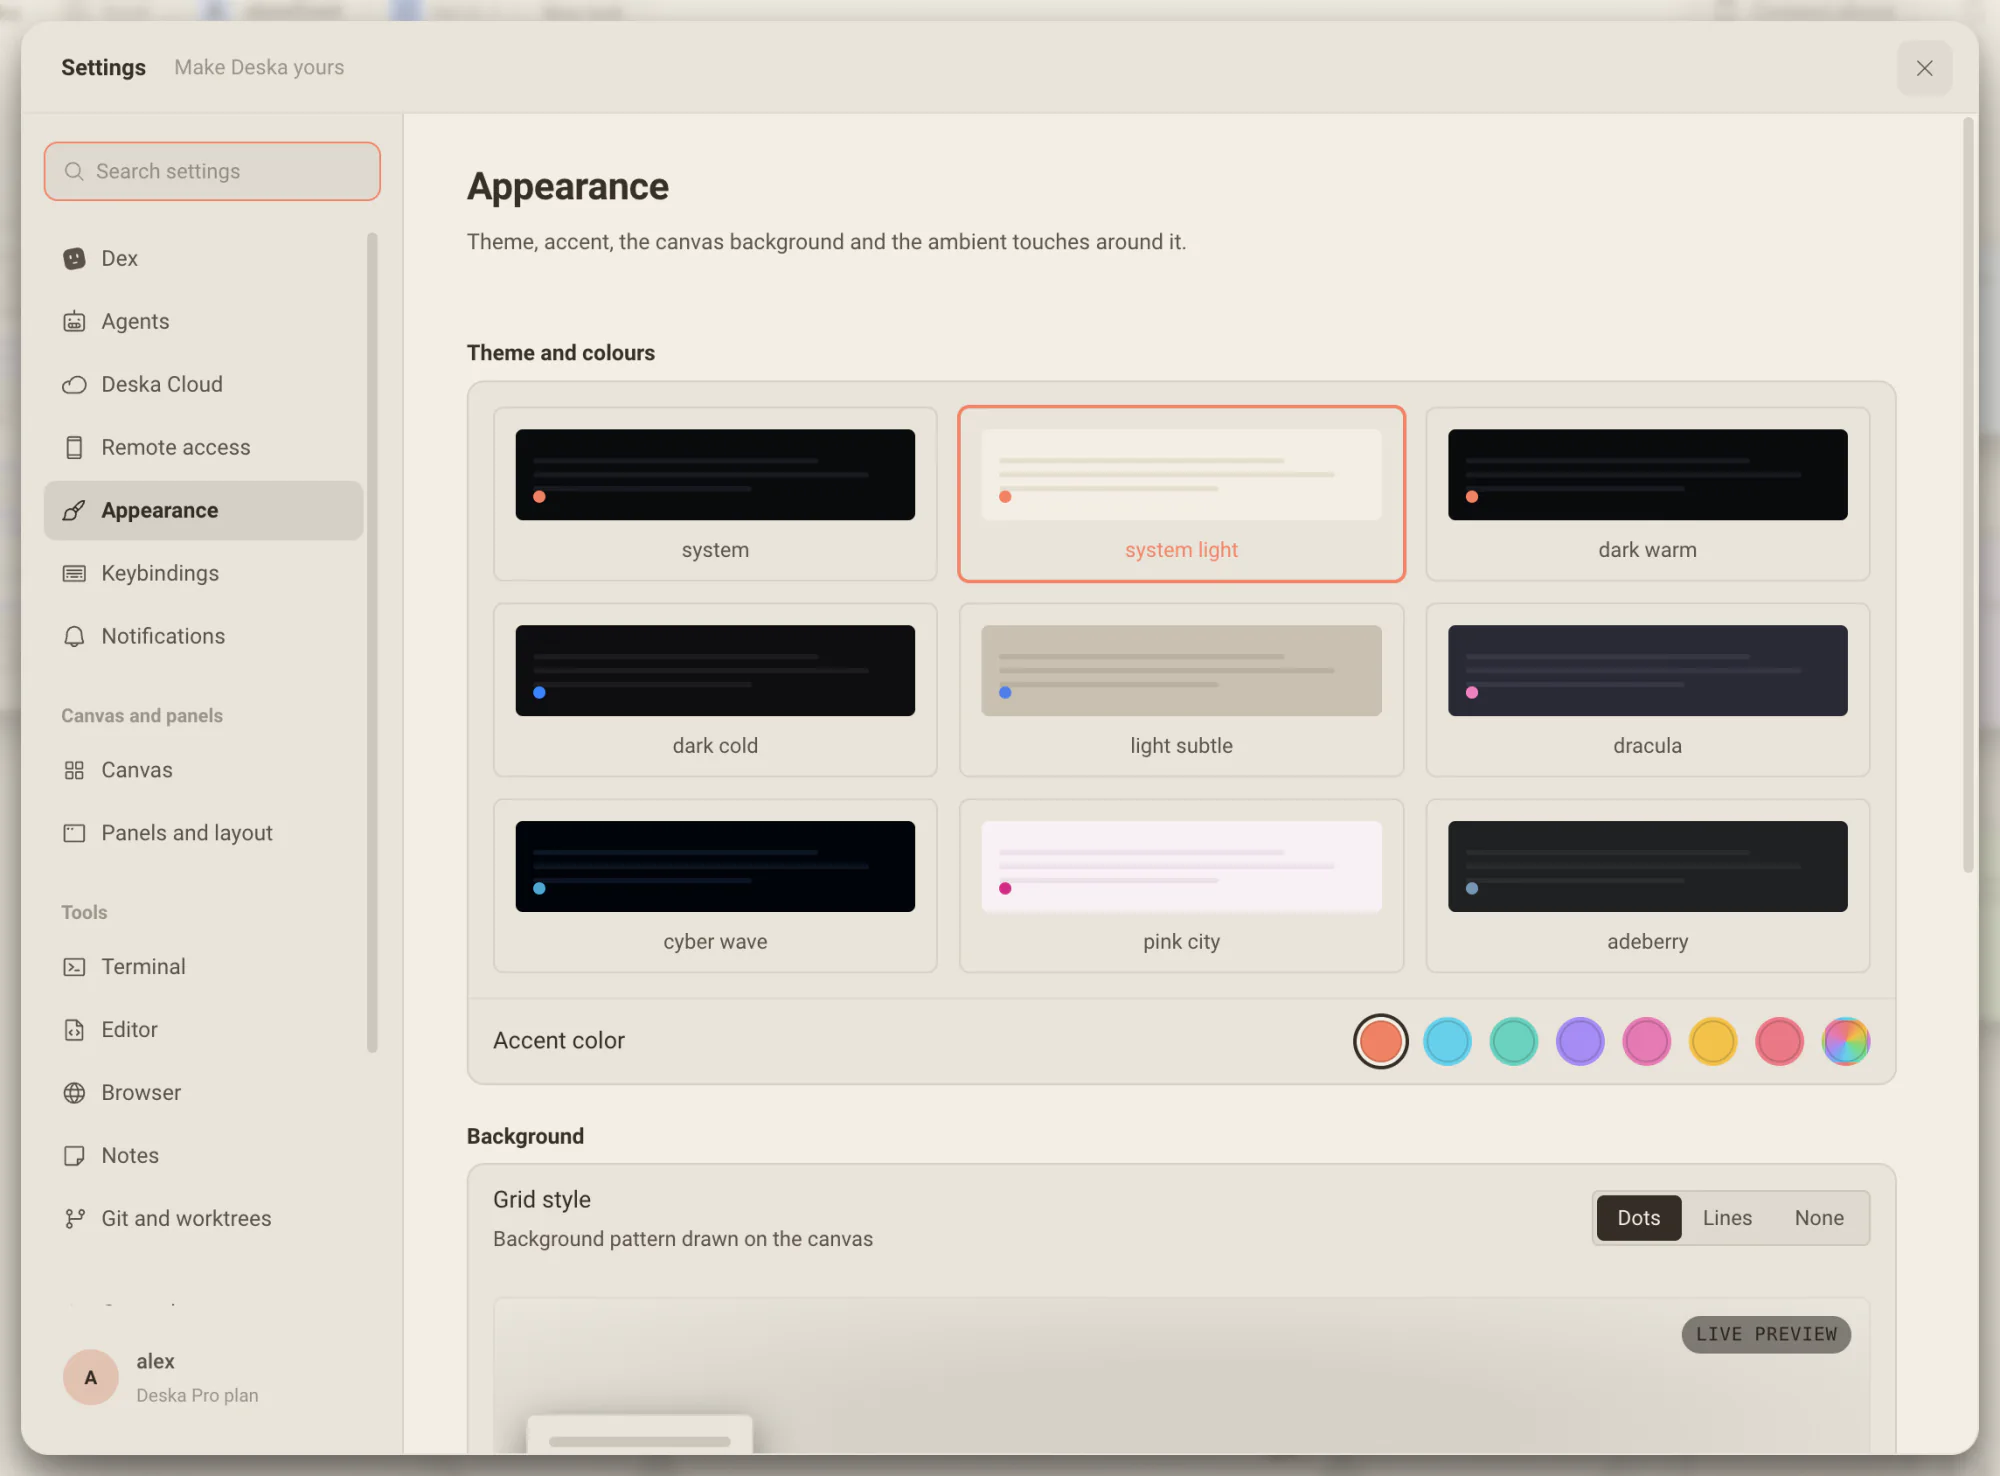Select the dark warm theme

pos(1647,494)
